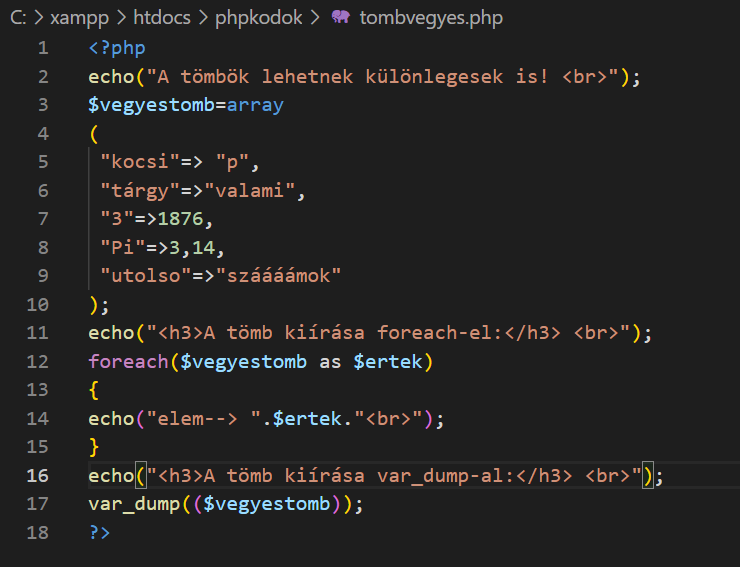Click the opening <?php tag

116,48
